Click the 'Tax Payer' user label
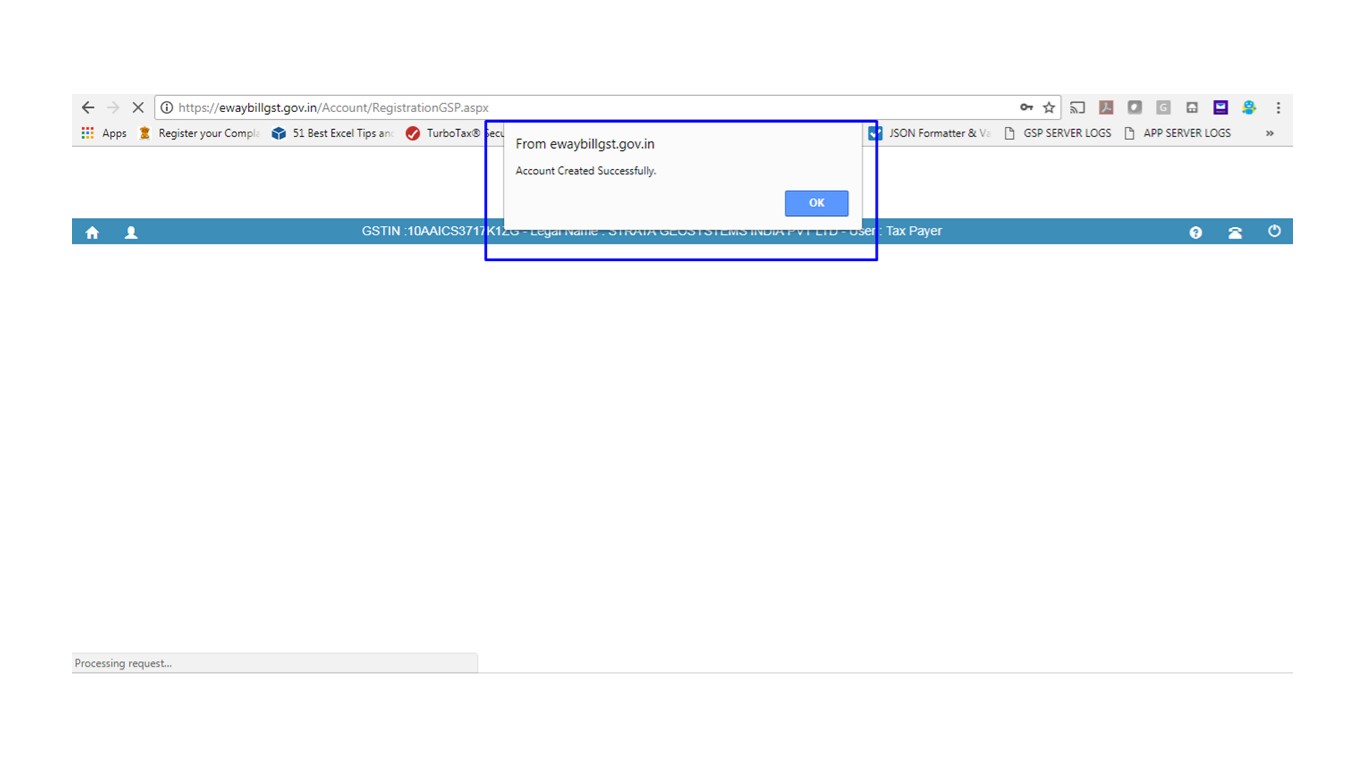1365x767 pixels. pos(914,231)
